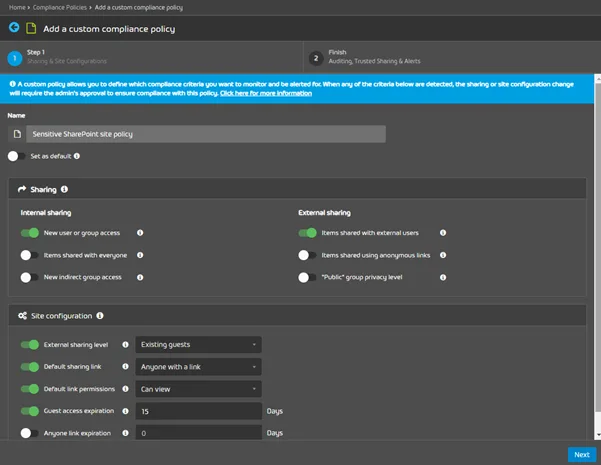Open the Existing guests dropdown
Image resolution: width=601 pixels, height=465 pixels.
[199, 344]
